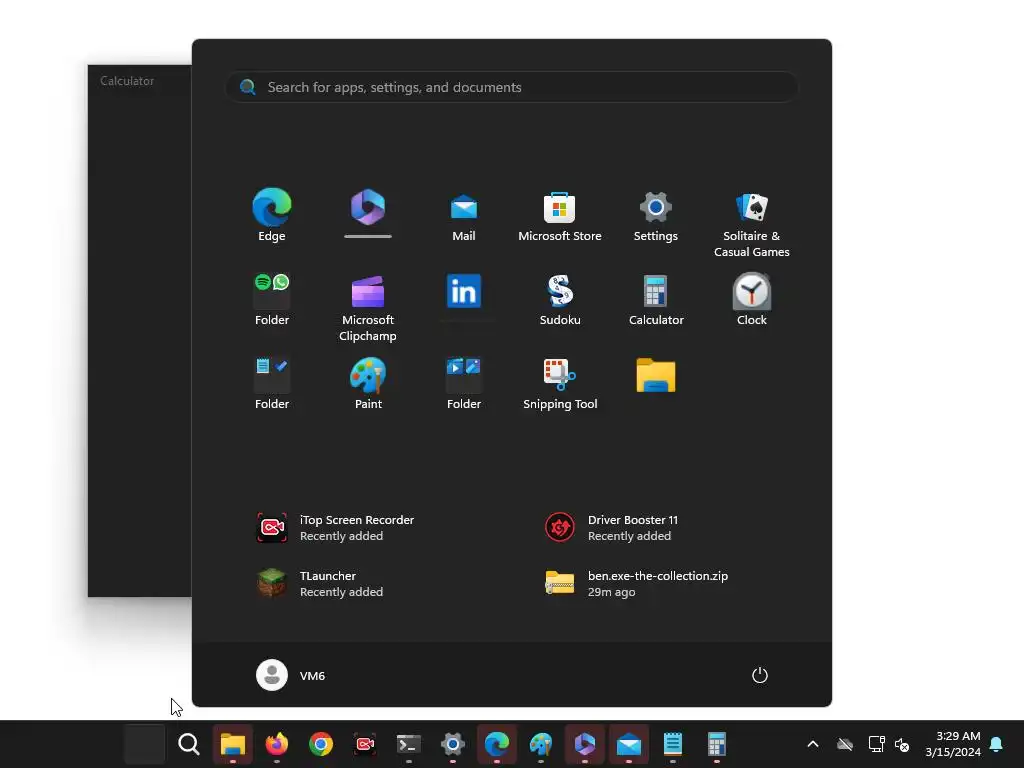Switch to Mail on the taskbar
1024x768 pixels.
629,744
